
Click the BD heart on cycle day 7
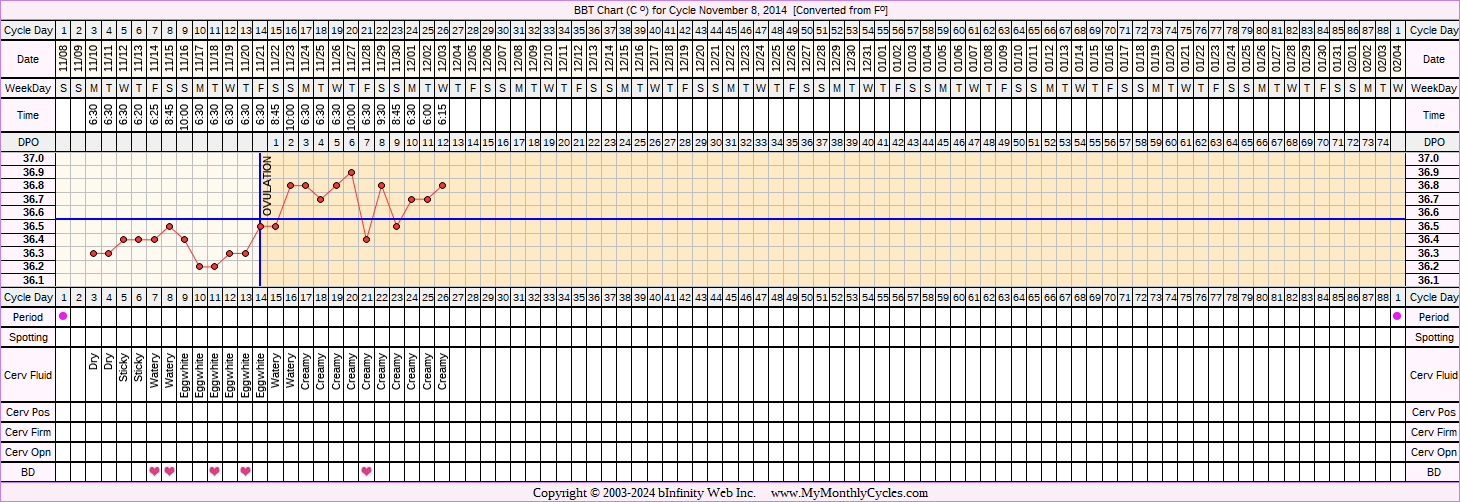coord(154,471)
